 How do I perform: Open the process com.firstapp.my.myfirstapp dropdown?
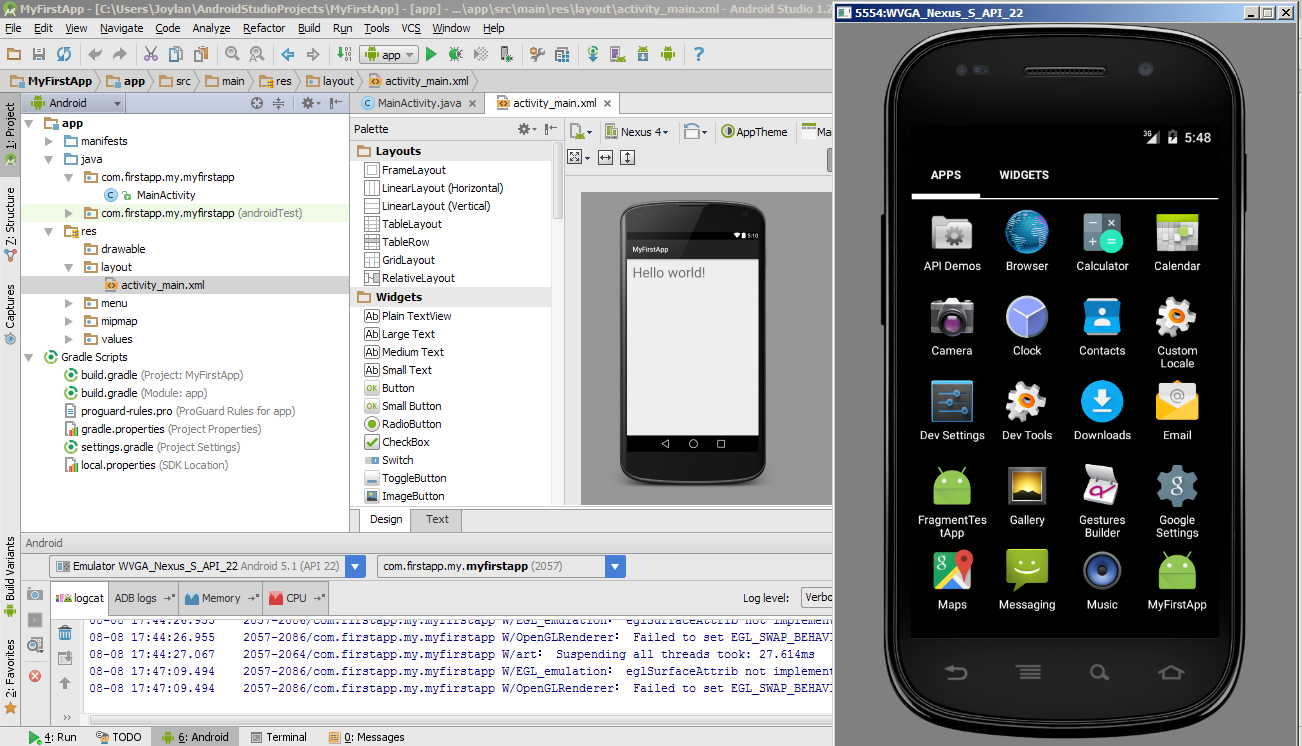[502, 566]
